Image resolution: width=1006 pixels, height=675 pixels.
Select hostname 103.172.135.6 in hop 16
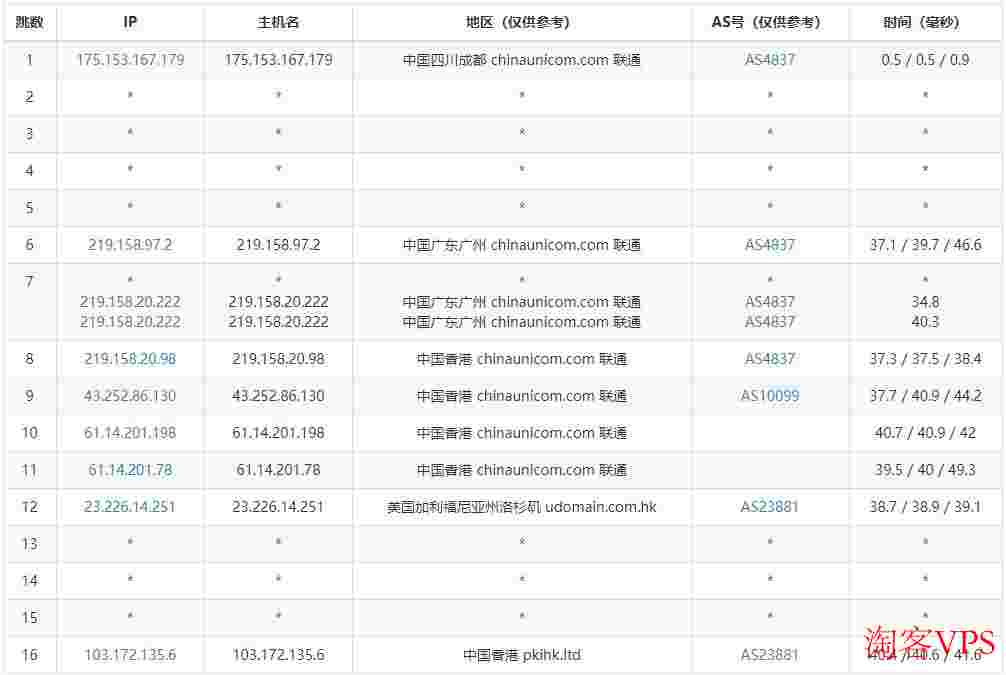pos(278,655)
